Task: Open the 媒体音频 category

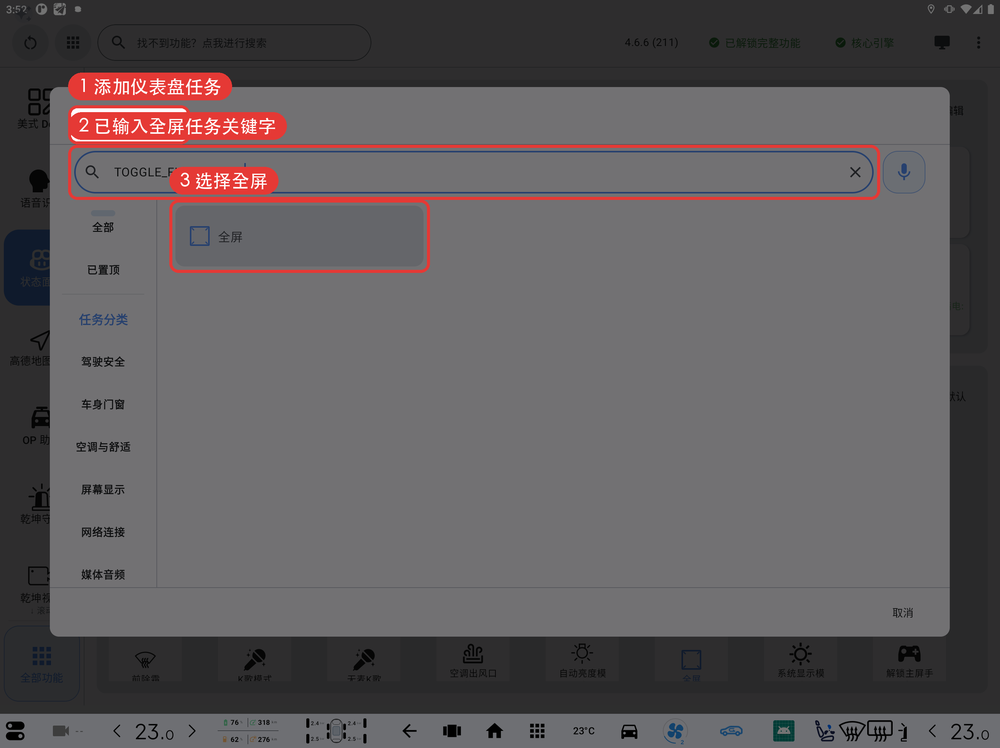Action: coord(103,575)
